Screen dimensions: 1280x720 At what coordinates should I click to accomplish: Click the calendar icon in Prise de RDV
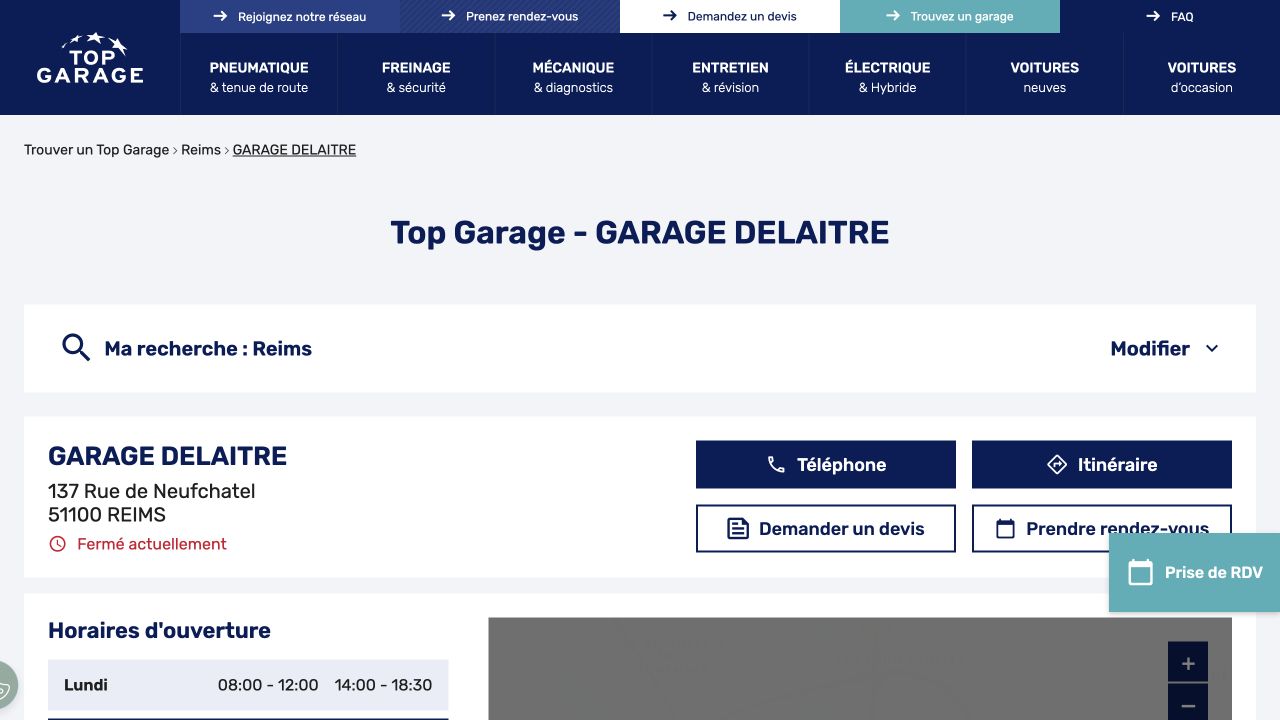[x=1141, y=572]
